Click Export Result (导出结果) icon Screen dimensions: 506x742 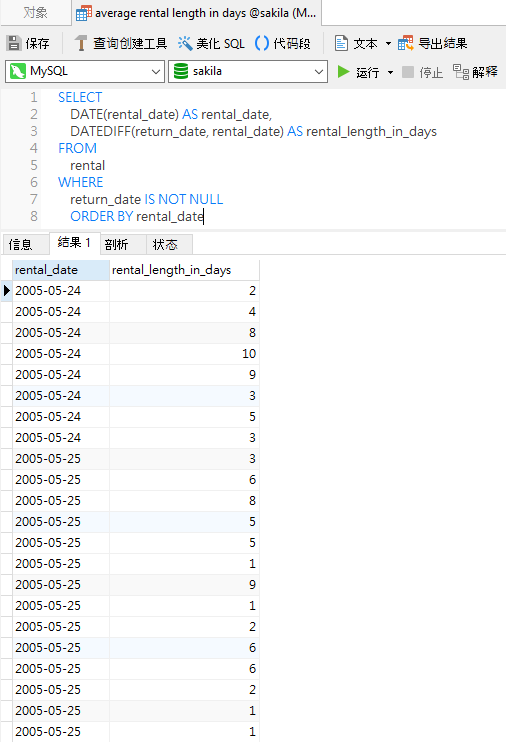pyautogui.click(x=405, y=44)
